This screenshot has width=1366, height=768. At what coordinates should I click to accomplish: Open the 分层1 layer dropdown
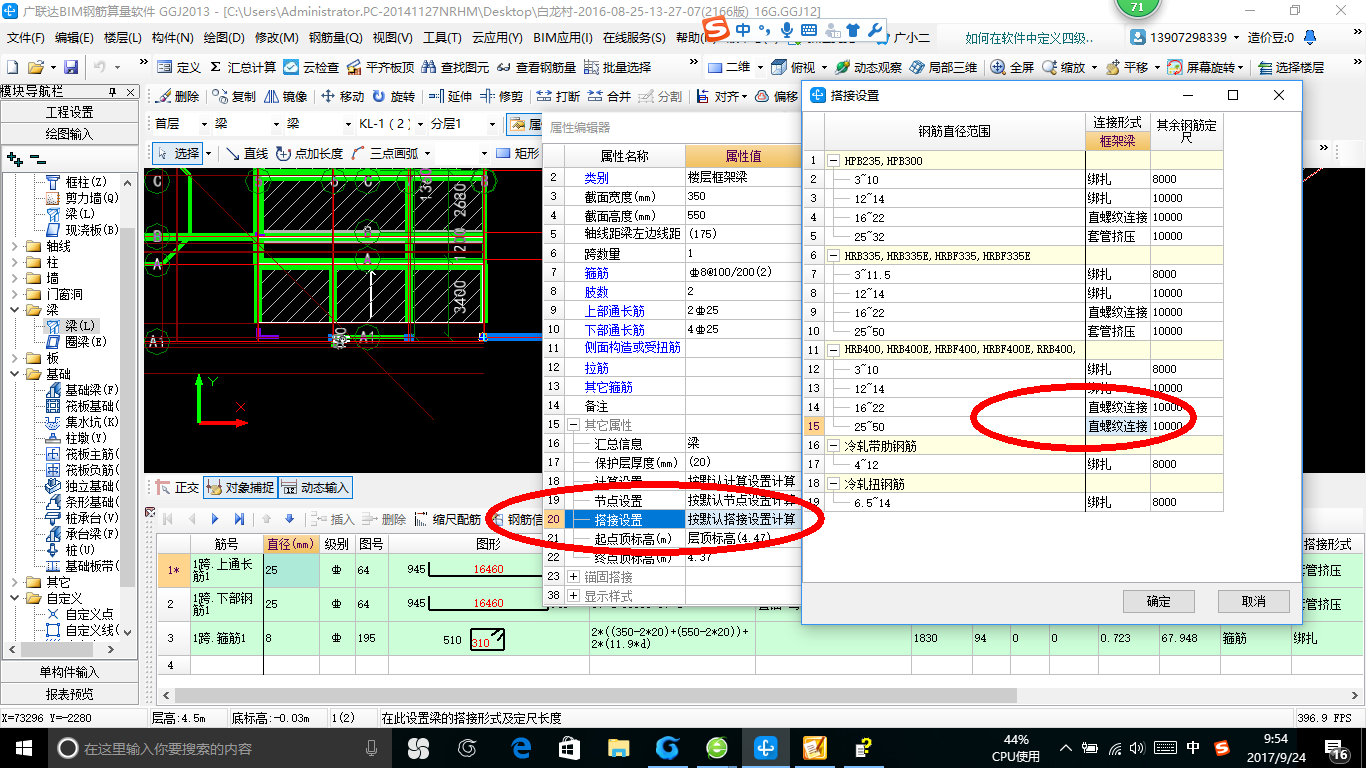point(490,124)
